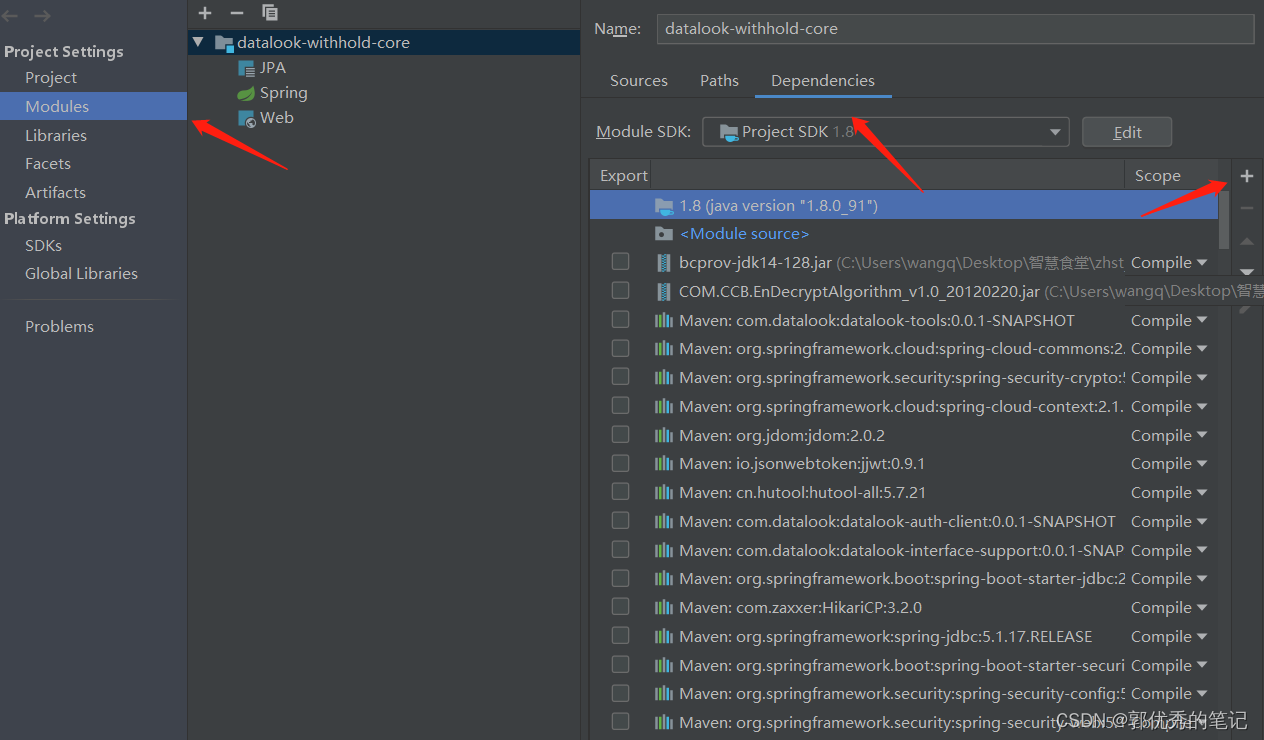The height and width of the screenshot is (740, 1264).
Task: Select the JPA facet icon
Action: click(x=246, y=68)
